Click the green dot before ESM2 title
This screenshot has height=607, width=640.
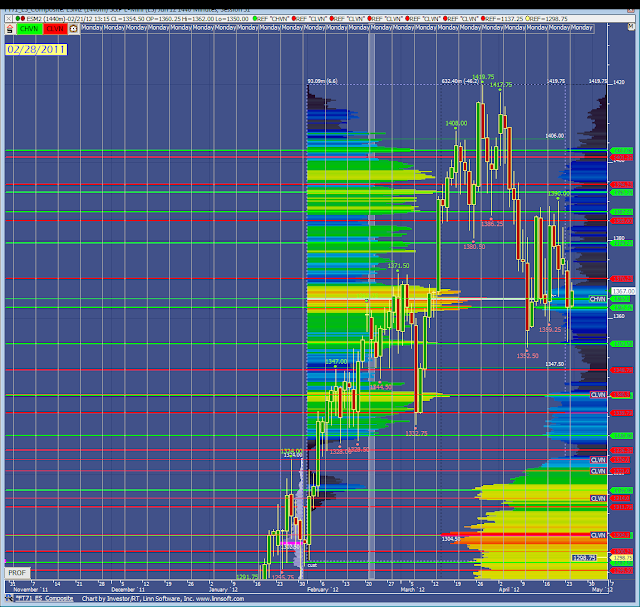click(x=18, y=19)
